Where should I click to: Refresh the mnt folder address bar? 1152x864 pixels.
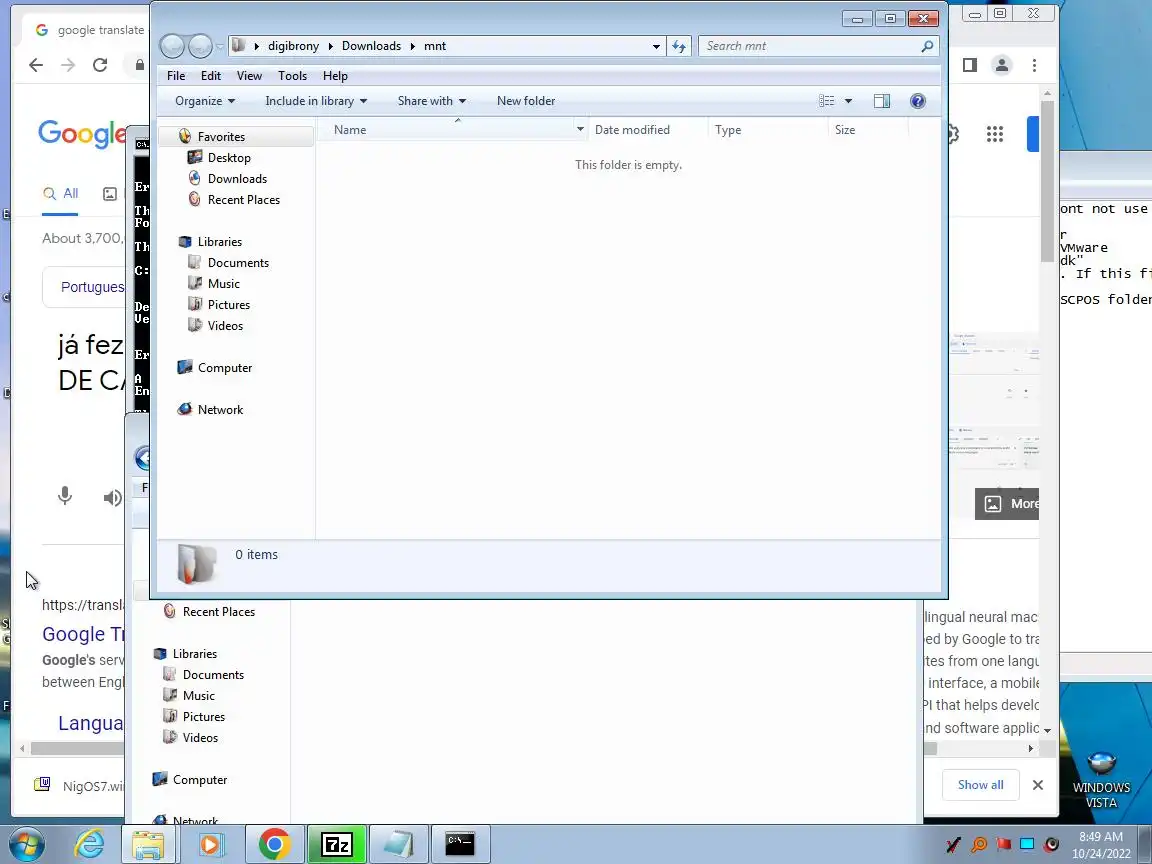[678, 46]
